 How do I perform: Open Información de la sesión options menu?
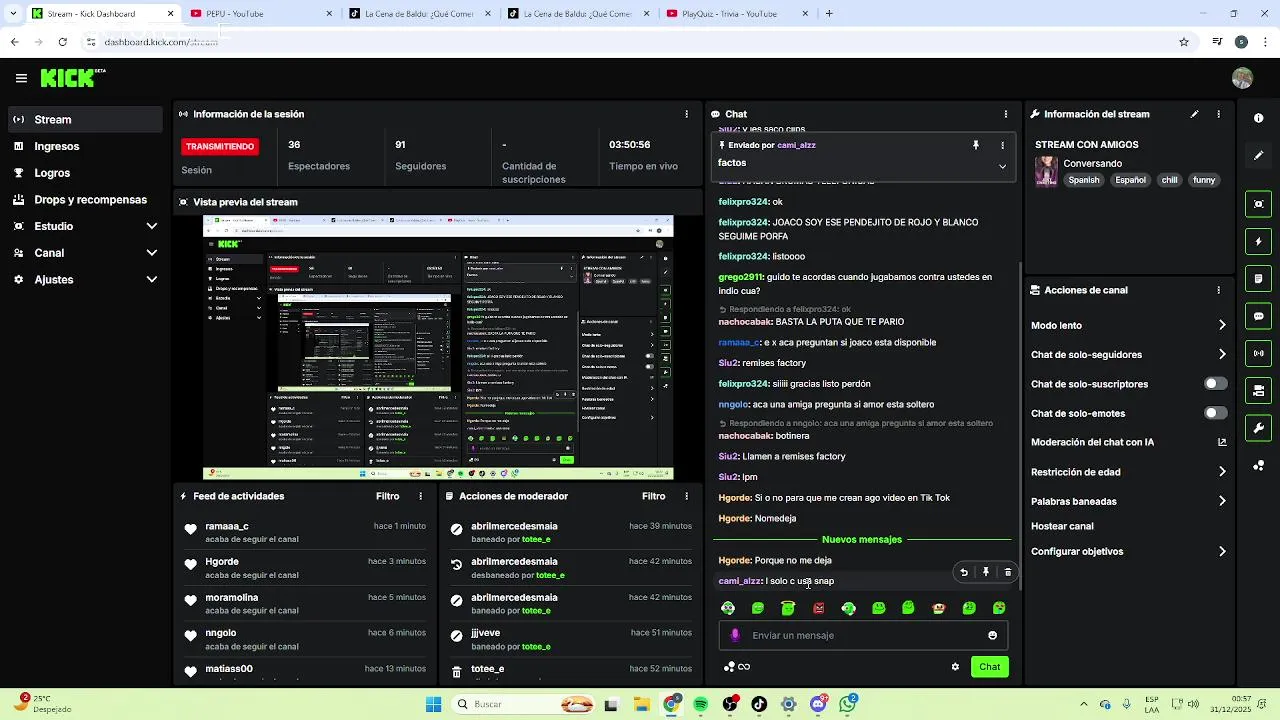686,114
